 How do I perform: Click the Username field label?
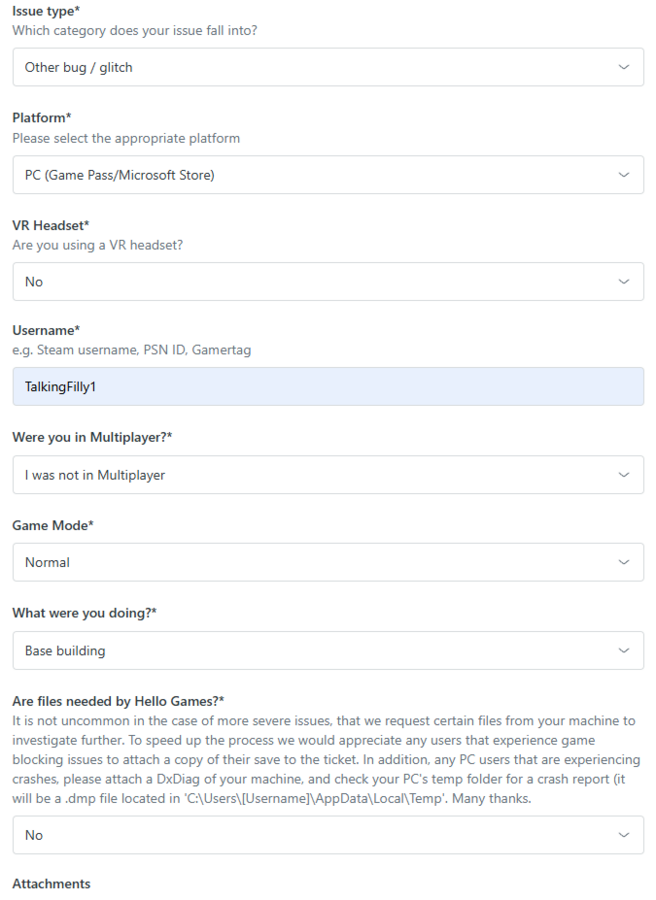[x=46, y=330]
